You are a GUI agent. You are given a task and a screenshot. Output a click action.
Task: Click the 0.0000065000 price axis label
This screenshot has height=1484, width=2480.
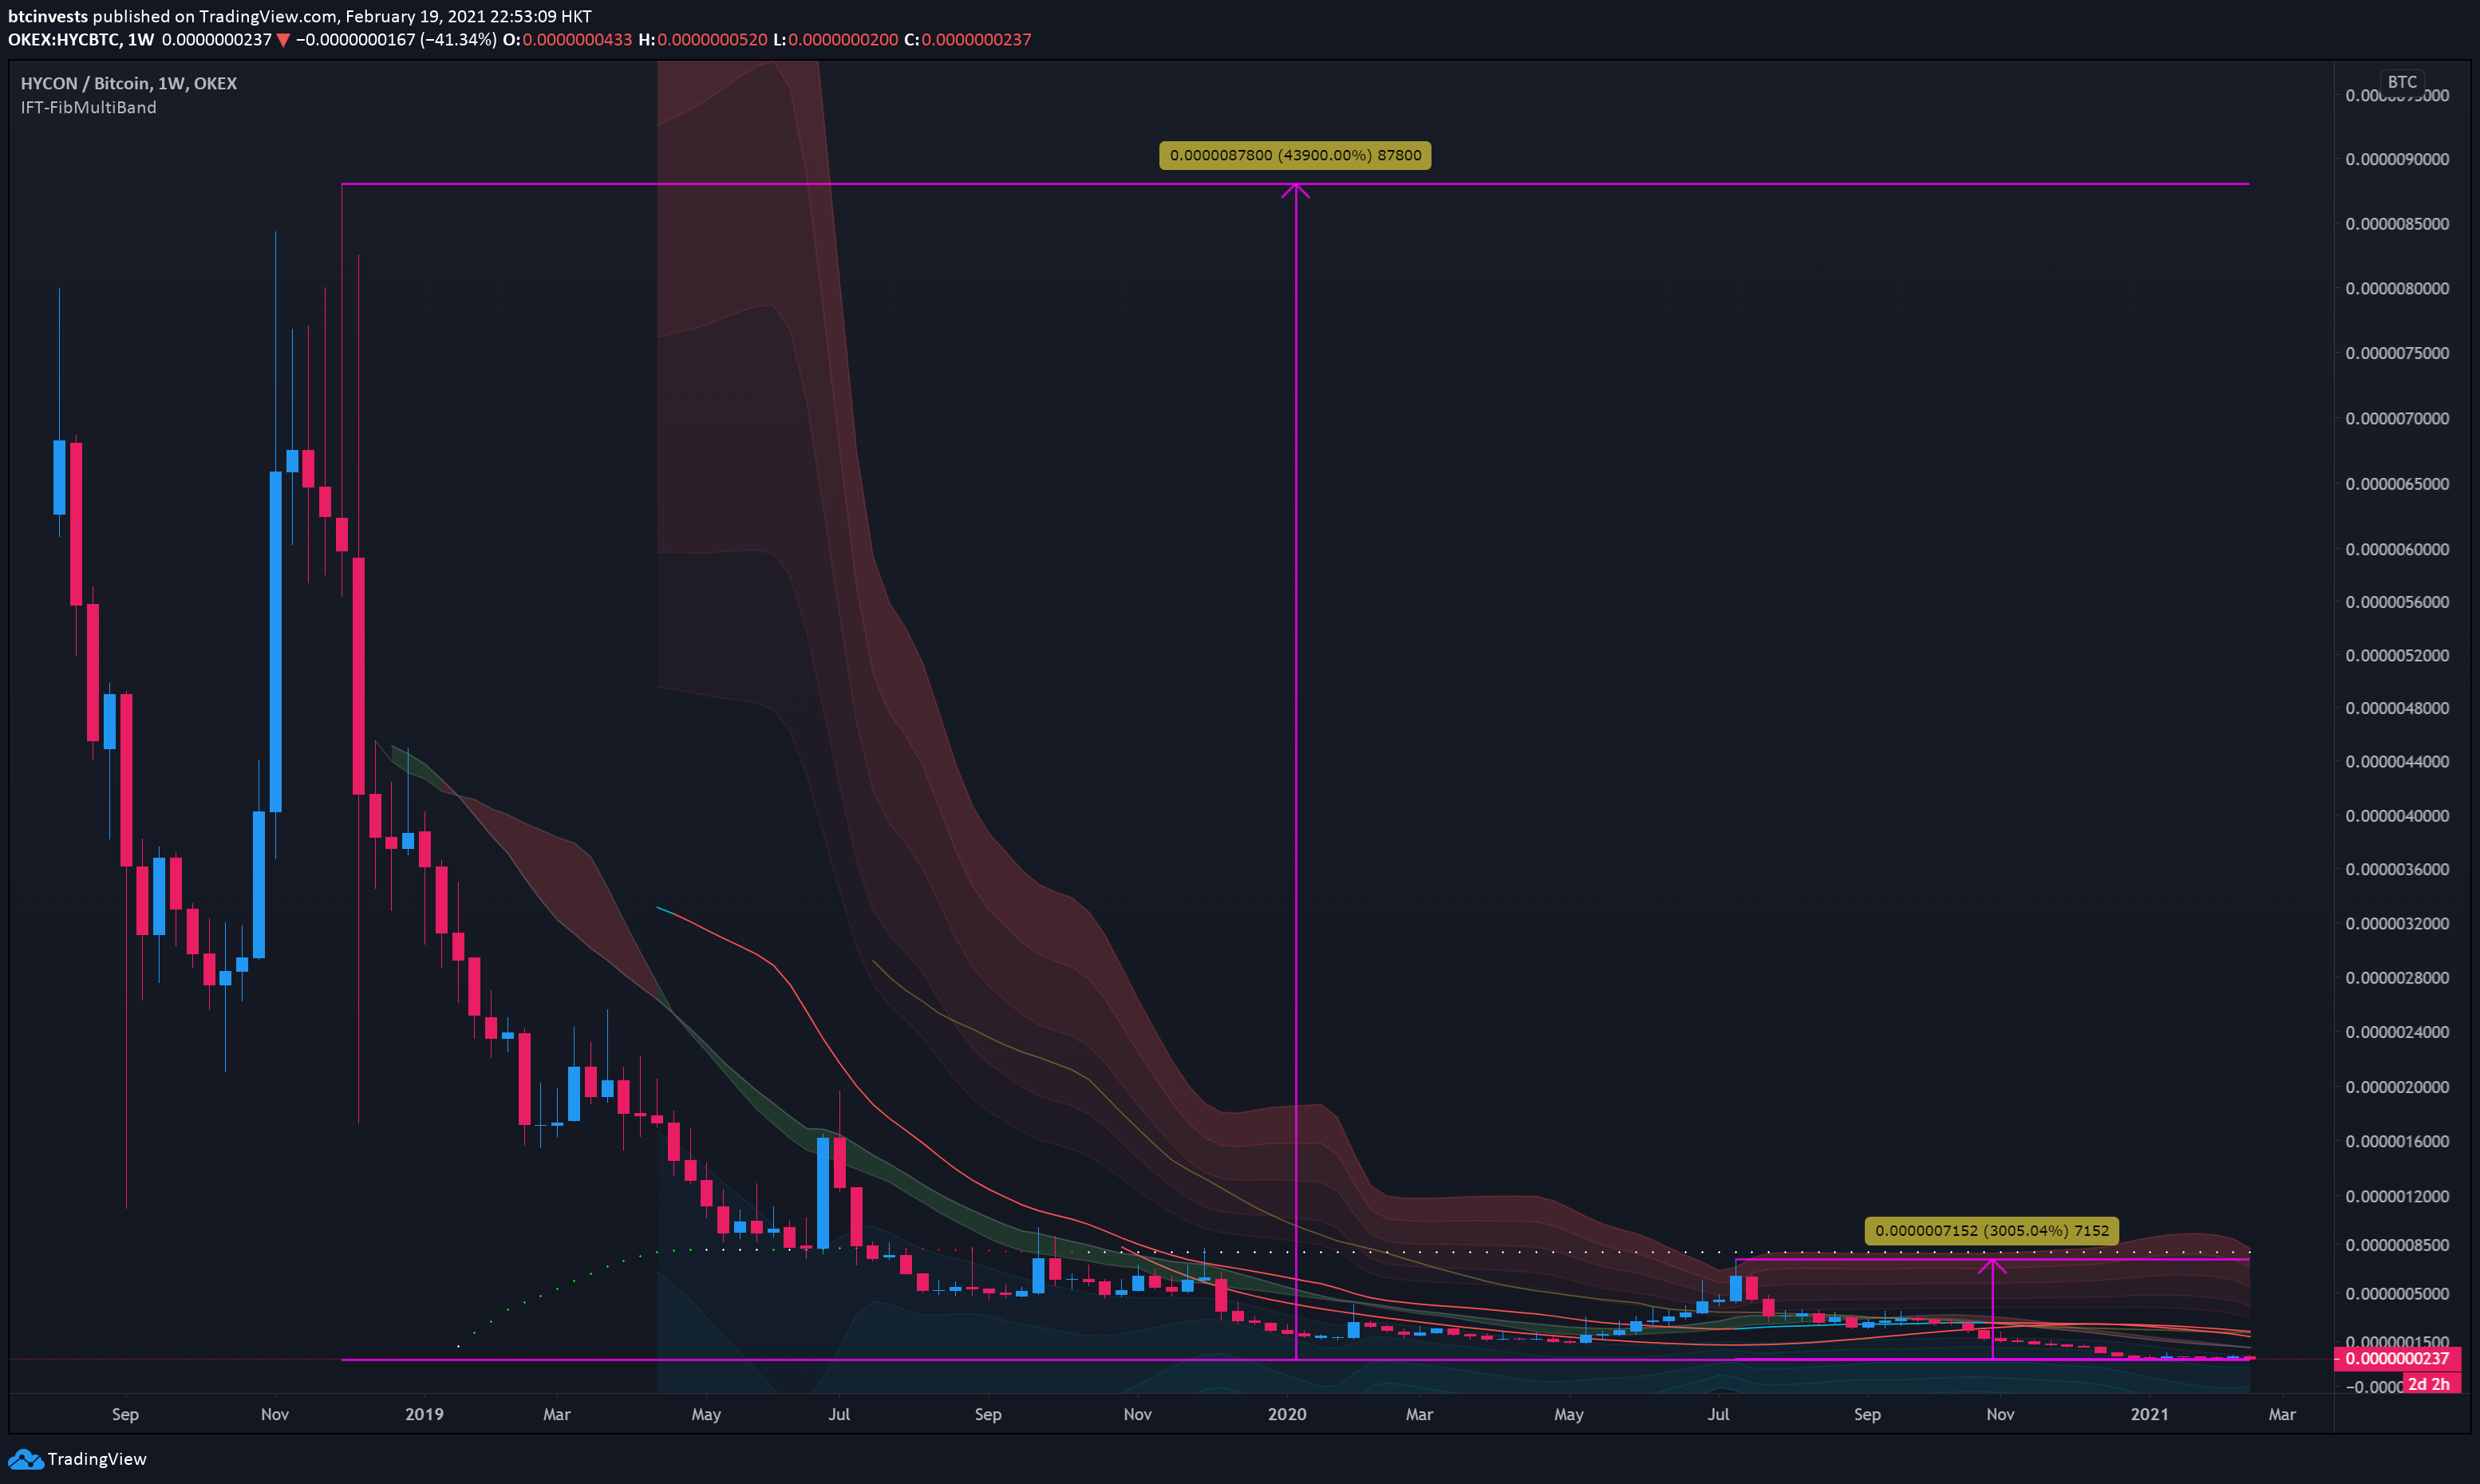point(2397,483)
